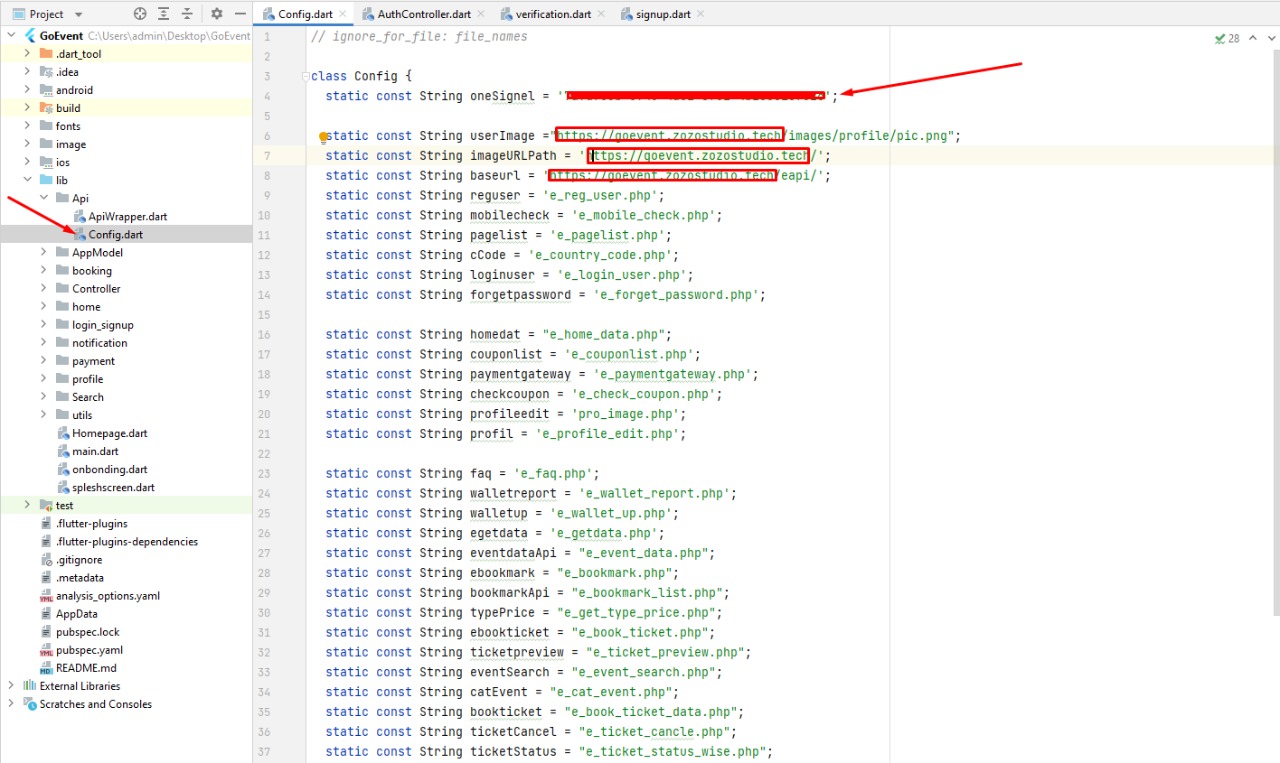
Task: Switch to the signup.dart tab
Action: 656,14
